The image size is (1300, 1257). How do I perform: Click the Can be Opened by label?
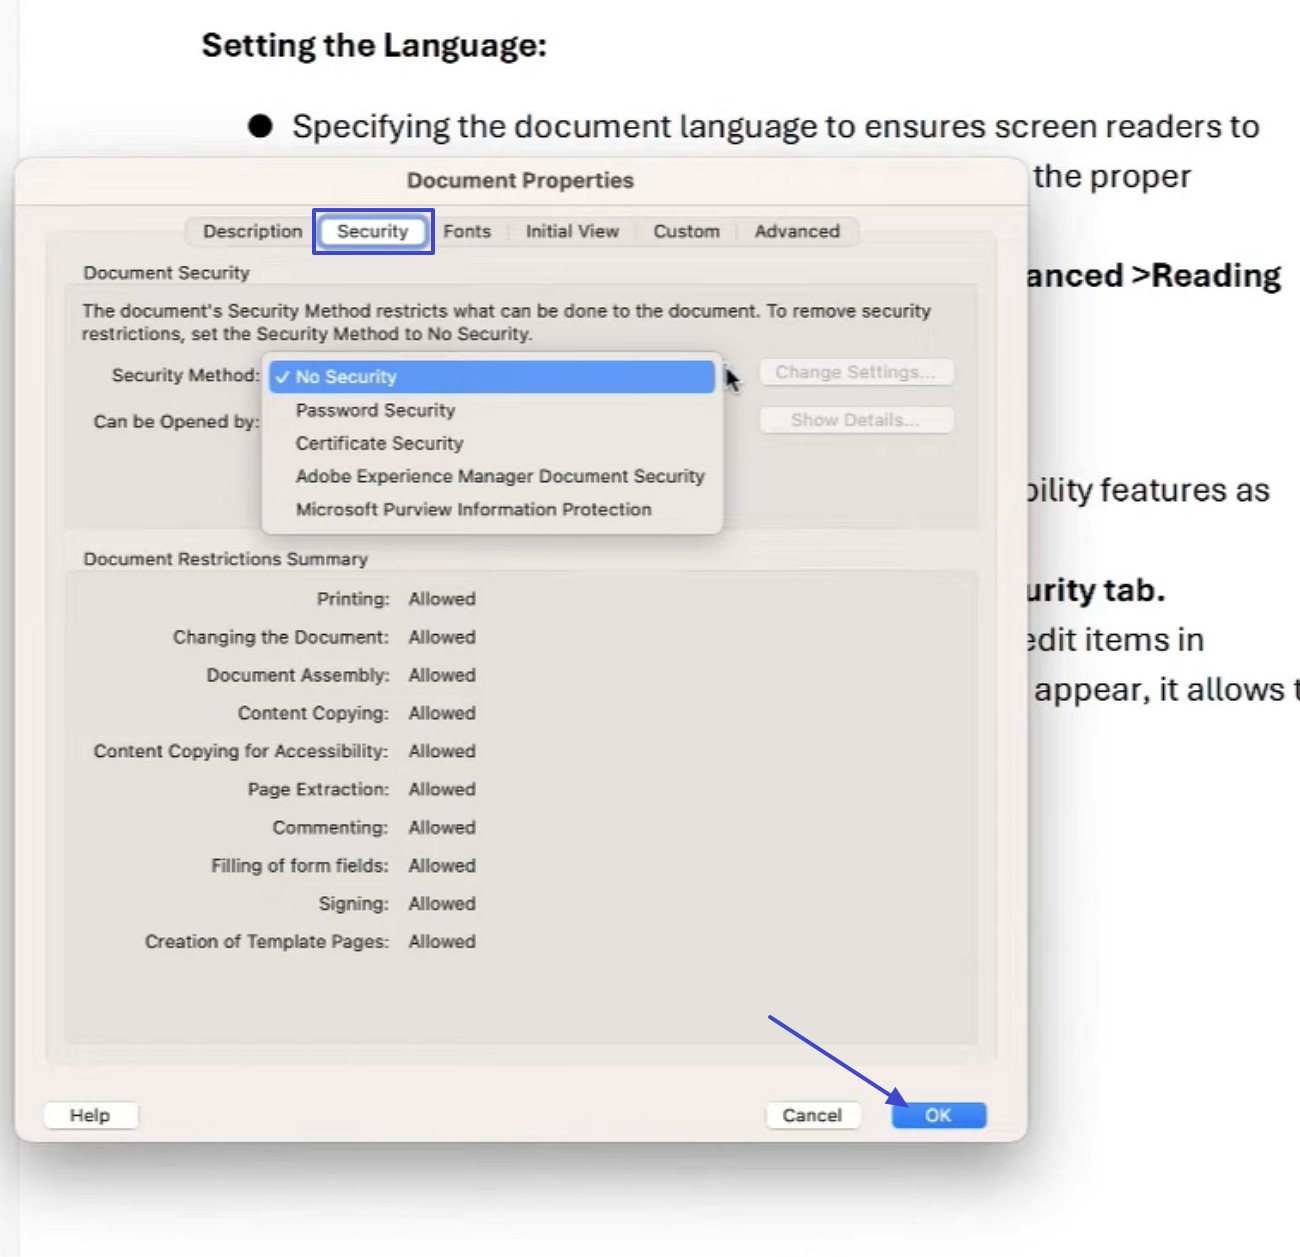pyautogui.click(x=176, y=421)
